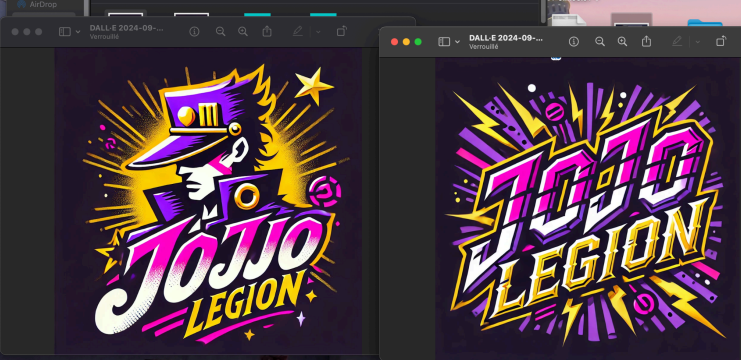The width and height of the screenshot is (741, 360).
Task: Expand the Markup options chevron in right window
Action: coord(698,42)
